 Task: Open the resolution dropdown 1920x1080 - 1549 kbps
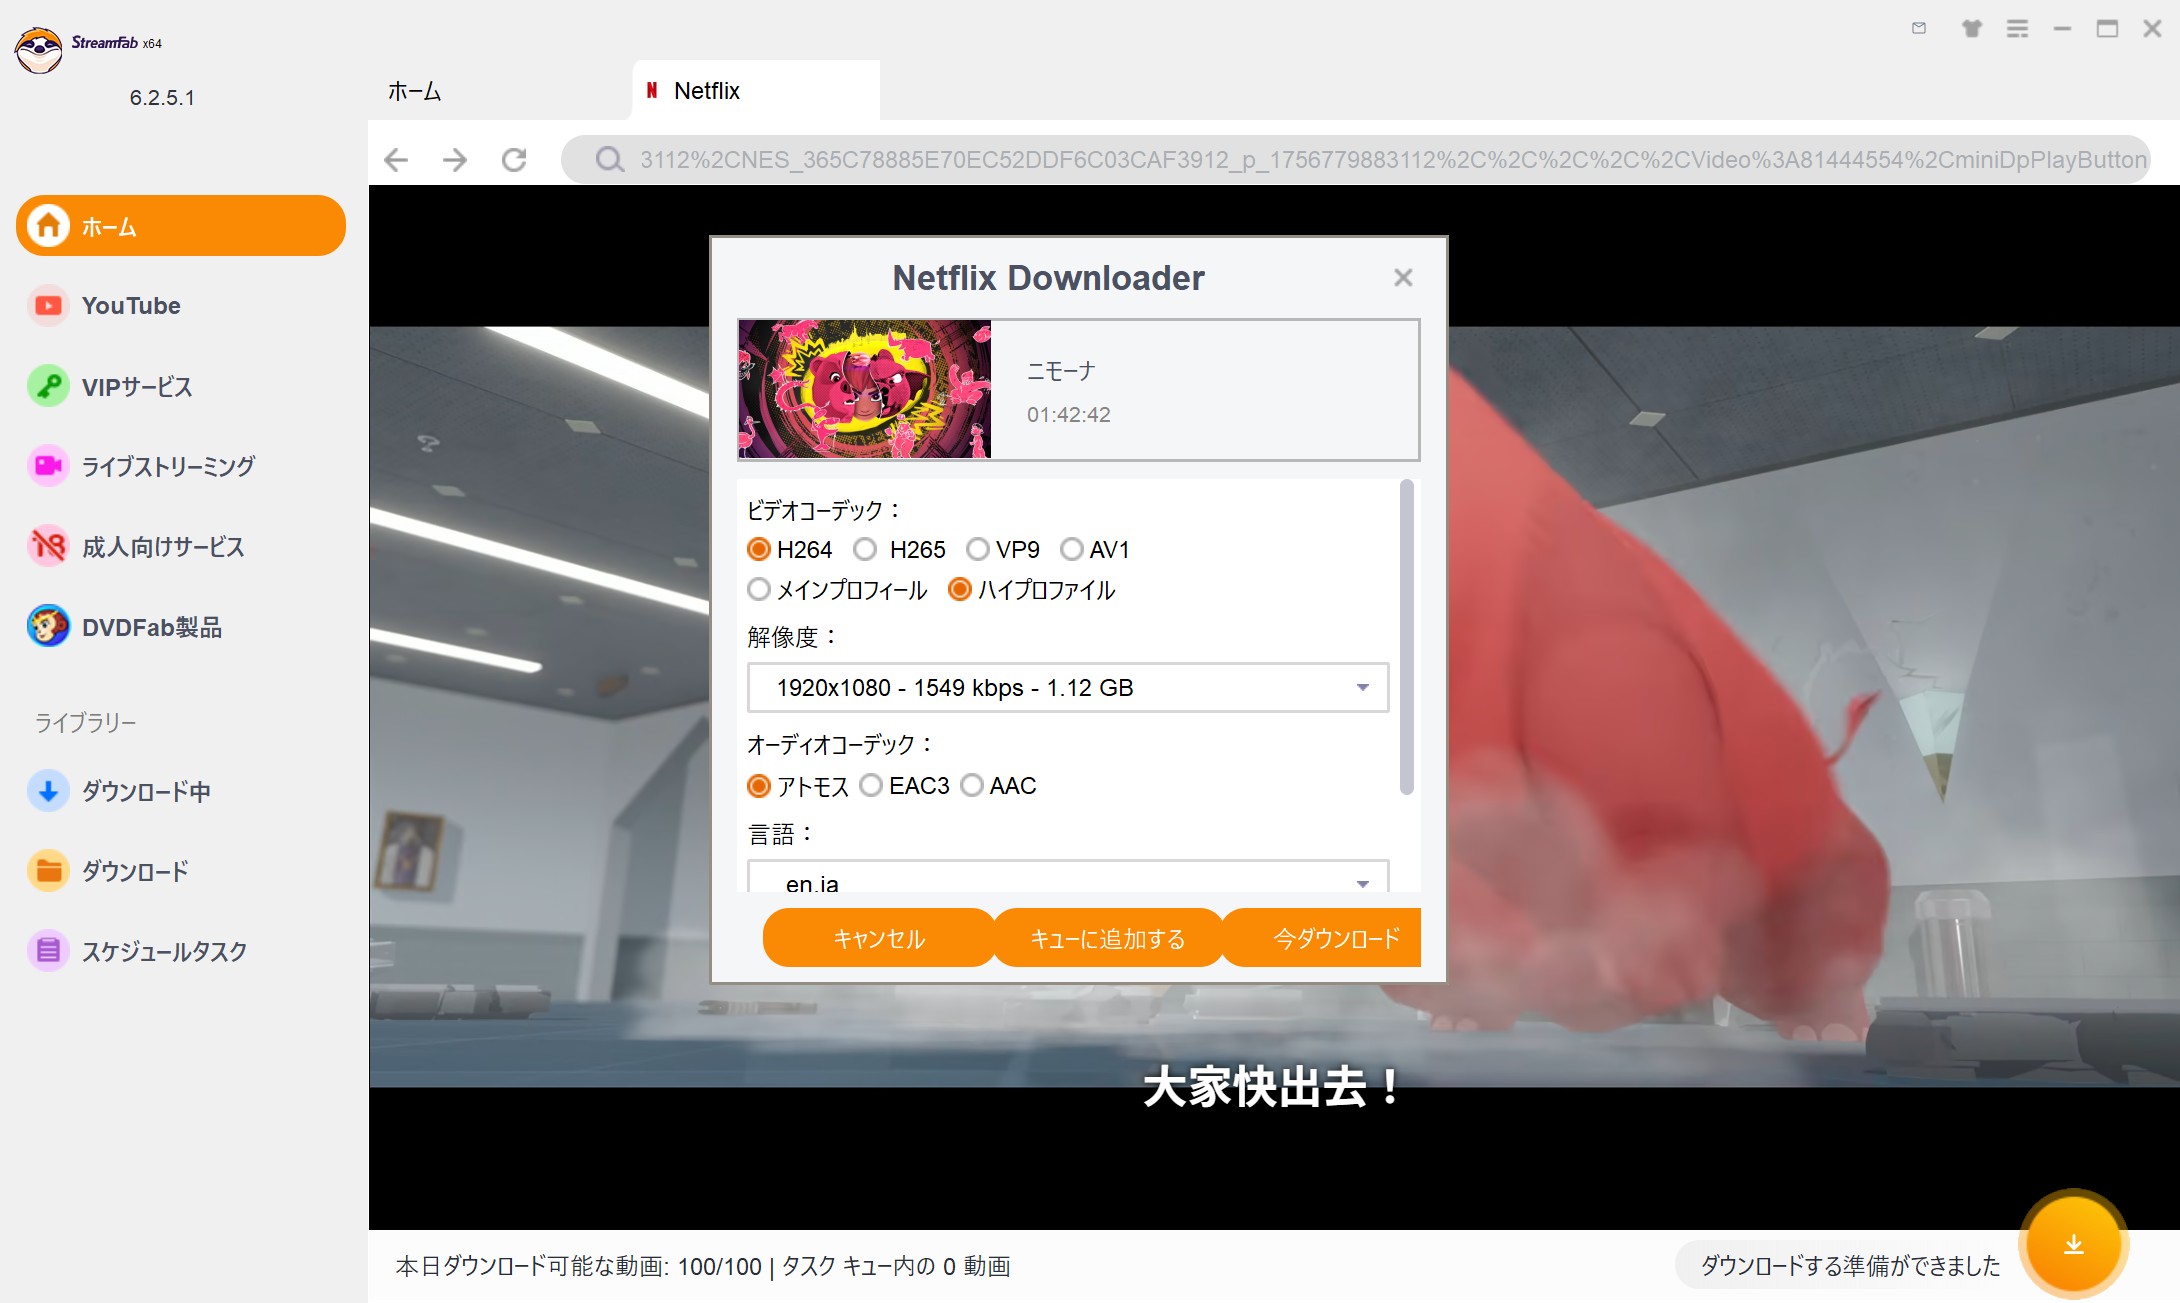point(1068,688)
